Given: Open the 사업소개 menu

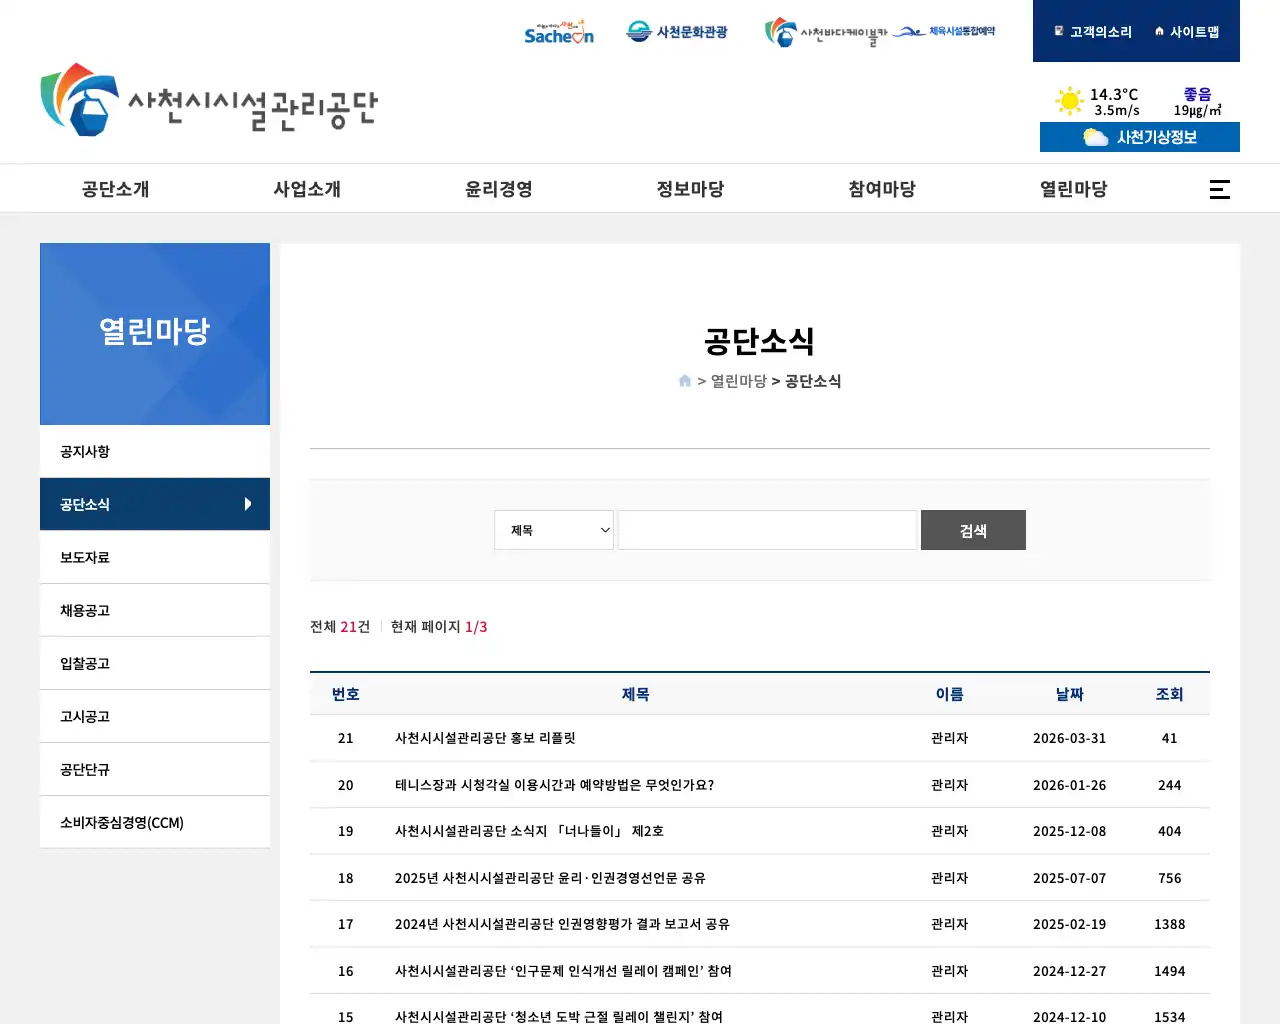Looking at the screenshot, I should pos(307,189).
